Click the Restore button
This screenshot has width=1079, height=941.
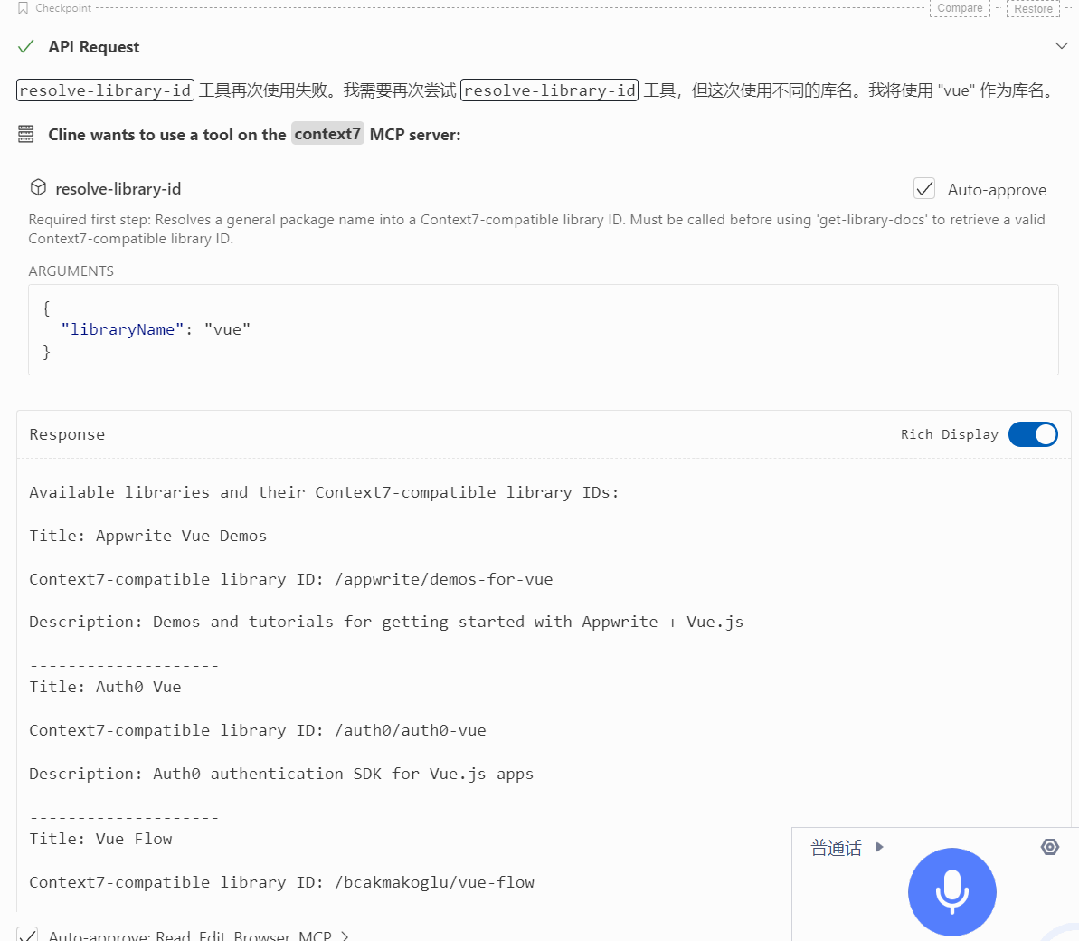point(1033,8)
